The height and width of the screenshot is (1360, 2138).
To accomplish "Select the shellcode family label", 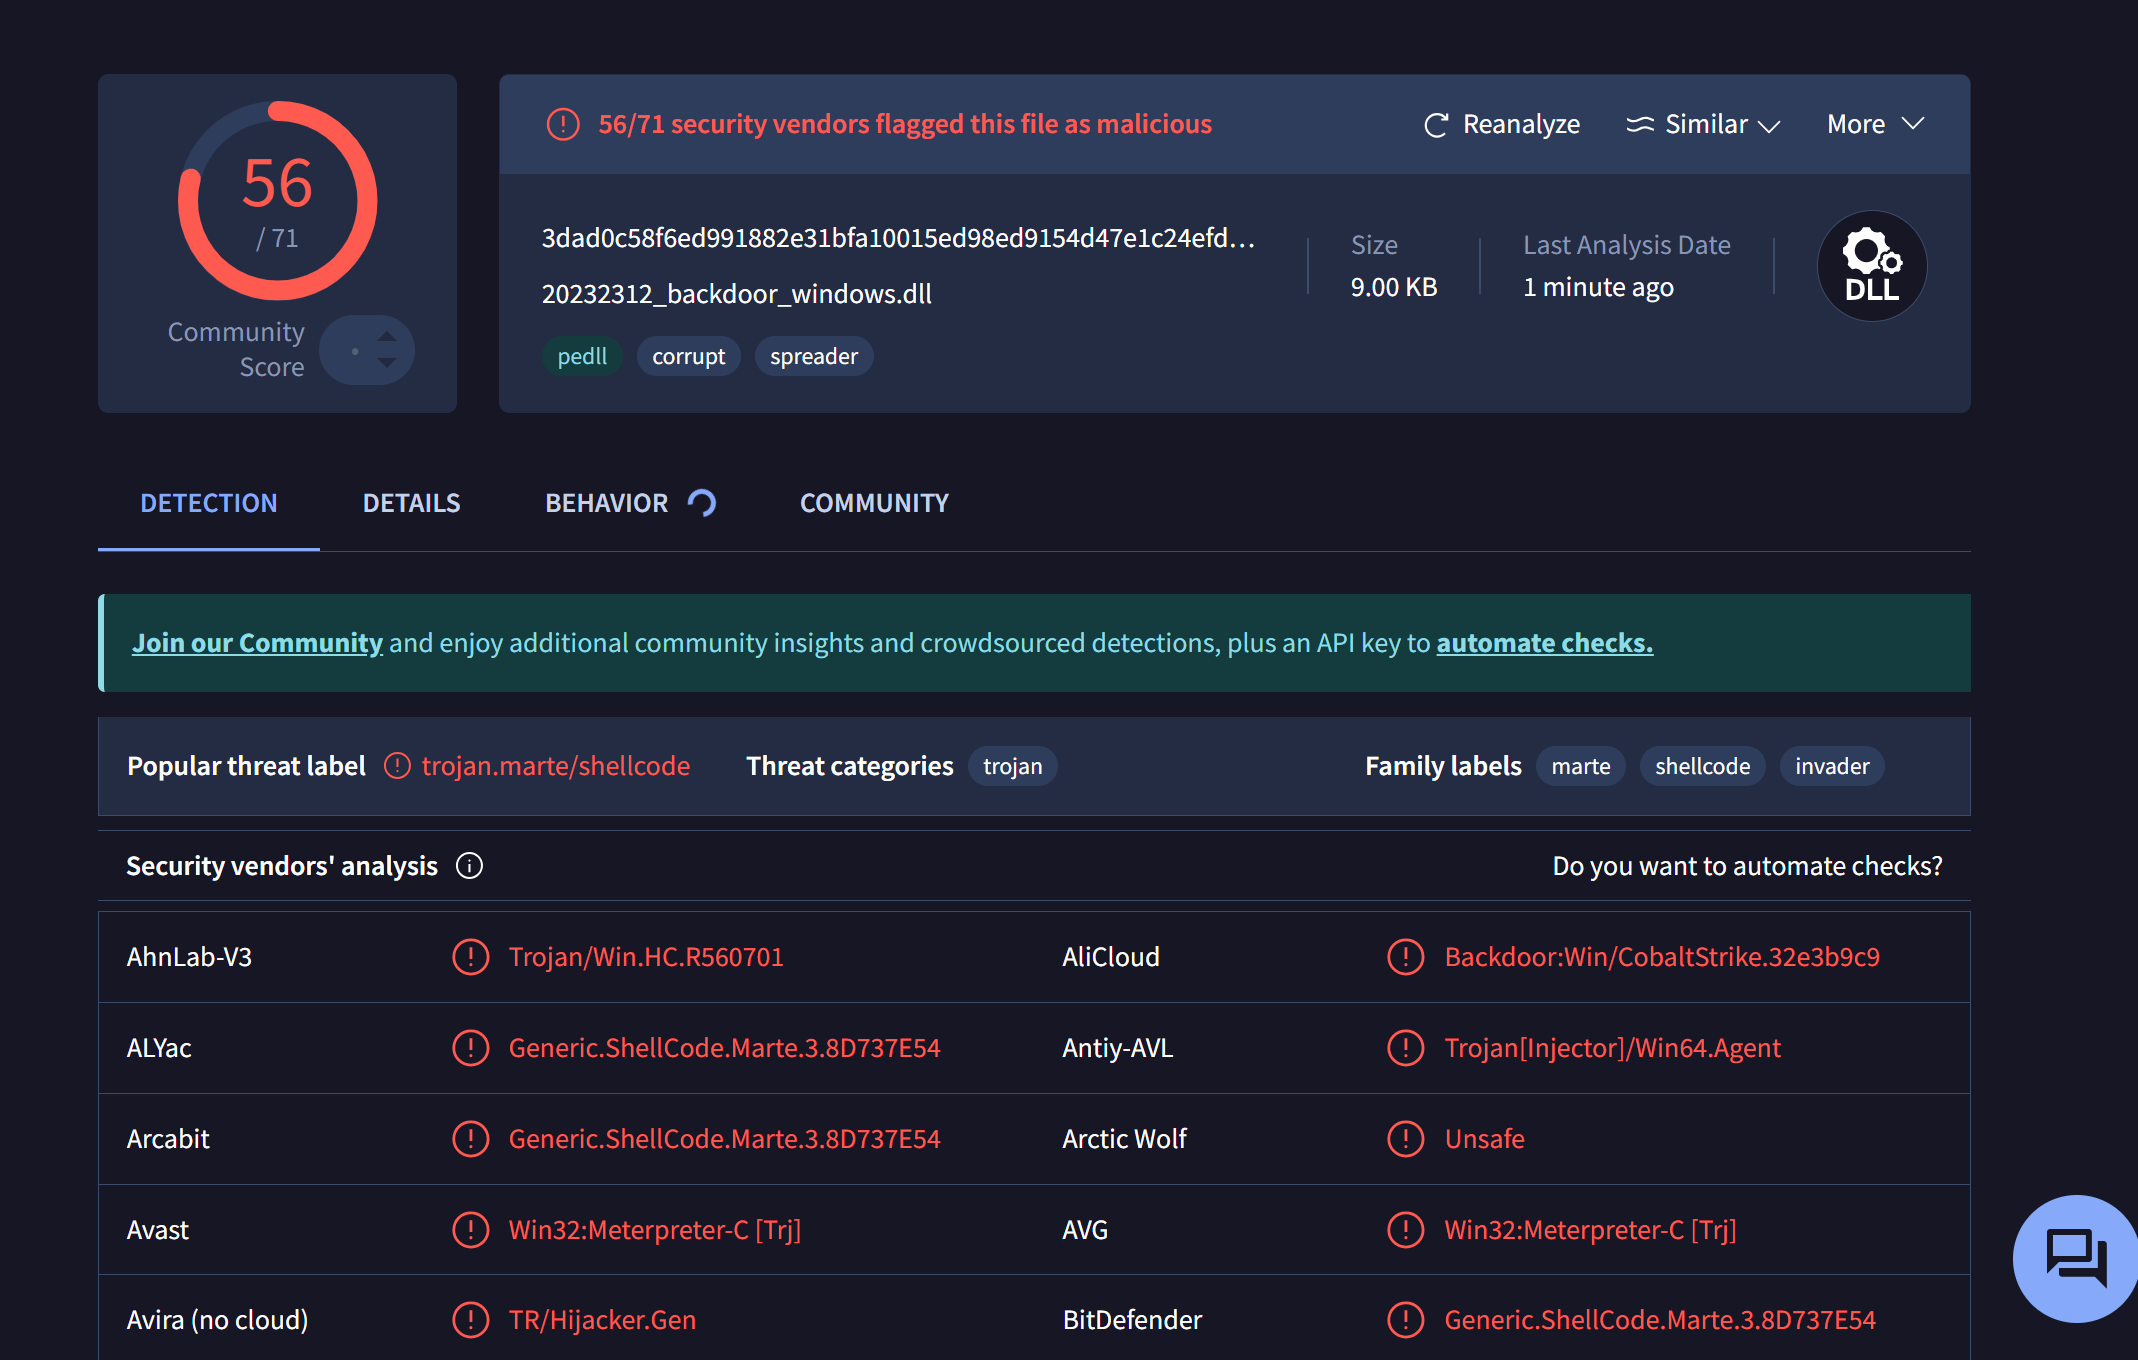I will pyautogui.click(x=1702, y=767).
